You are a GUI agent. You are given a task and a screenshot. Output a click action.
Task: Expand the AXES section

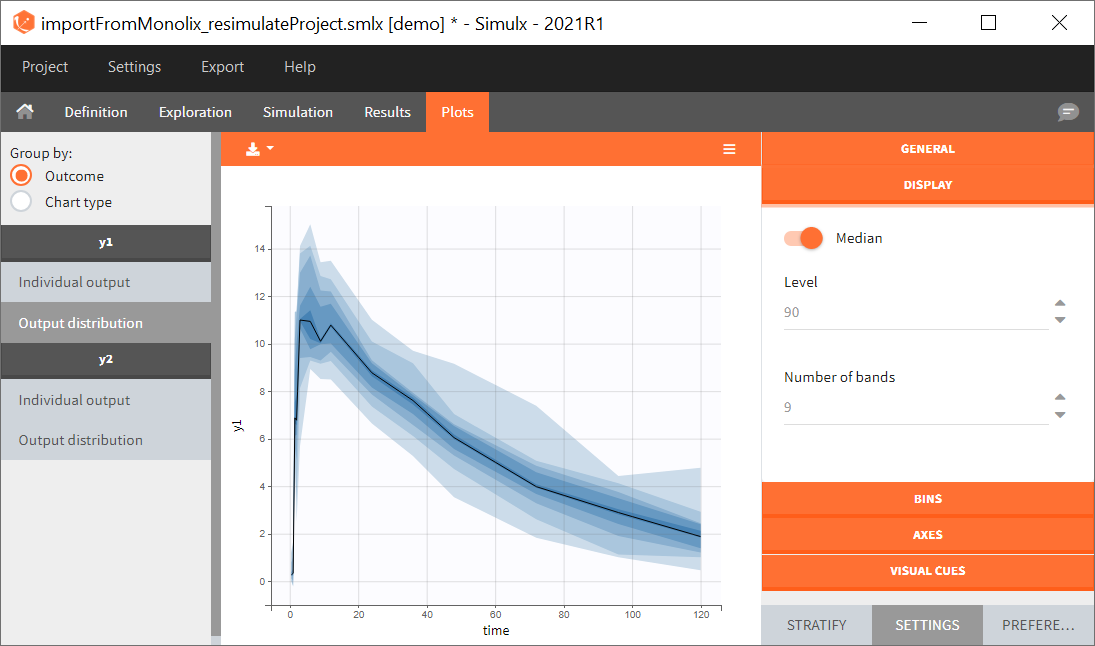pyautogui.click(x=928, y=535)
